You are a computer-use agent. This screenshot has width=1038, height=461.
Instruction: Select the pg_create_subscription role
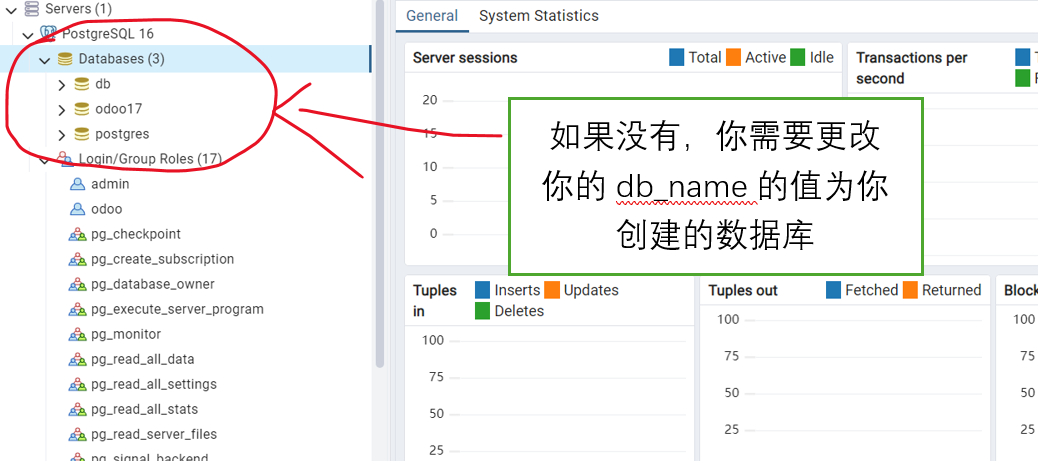[x=163, y=260]
